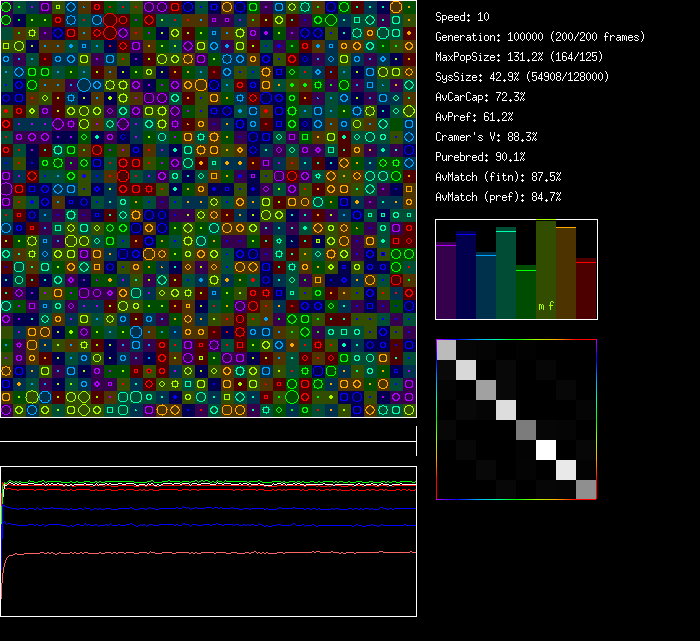Viewport: 700px width, 641px height.
Task: Select the brightest white cell in the matrix
Action: (546, 450)
